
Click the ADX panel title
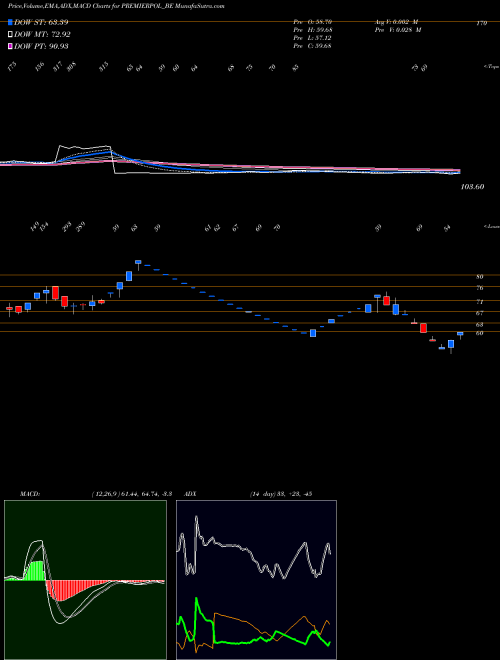[191, 494]
